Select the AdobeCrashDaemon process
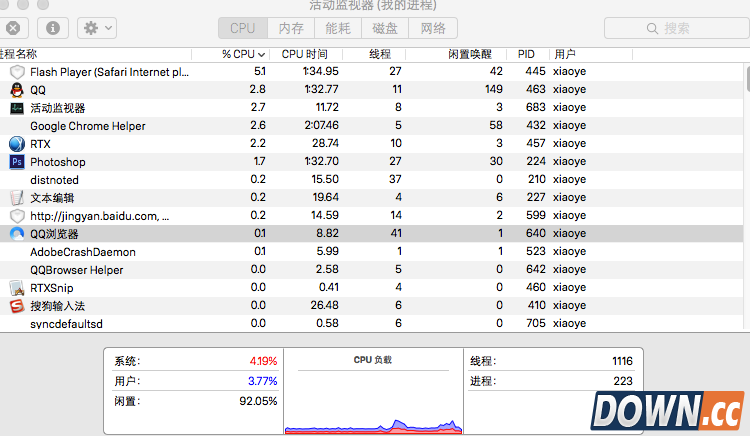Image resolution: width=750 pixels, height=436 pixels. 83,252
